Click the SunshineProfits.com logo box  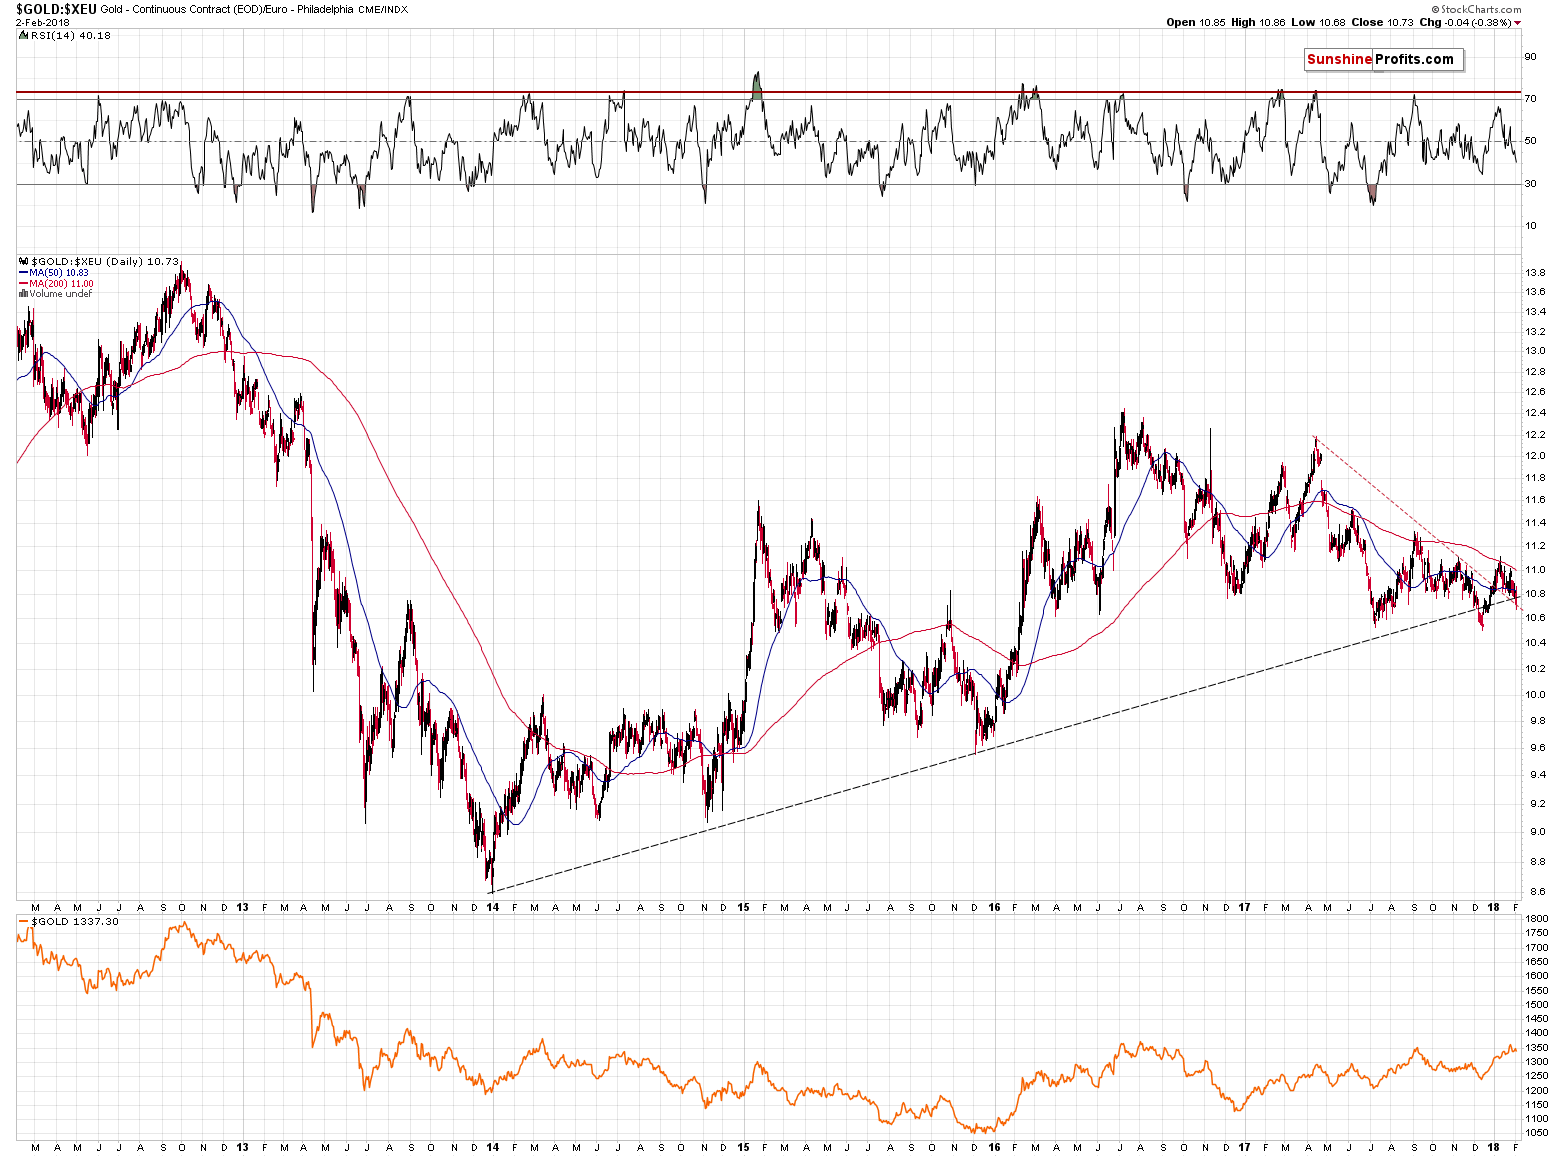(x=1383, y=59)
